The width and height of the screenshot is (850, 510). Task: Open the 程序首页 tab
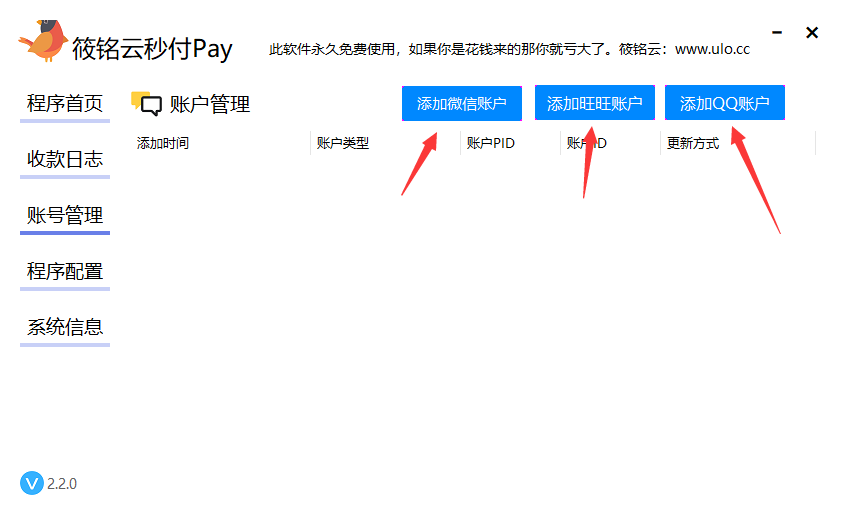click(x=65, y=104)
